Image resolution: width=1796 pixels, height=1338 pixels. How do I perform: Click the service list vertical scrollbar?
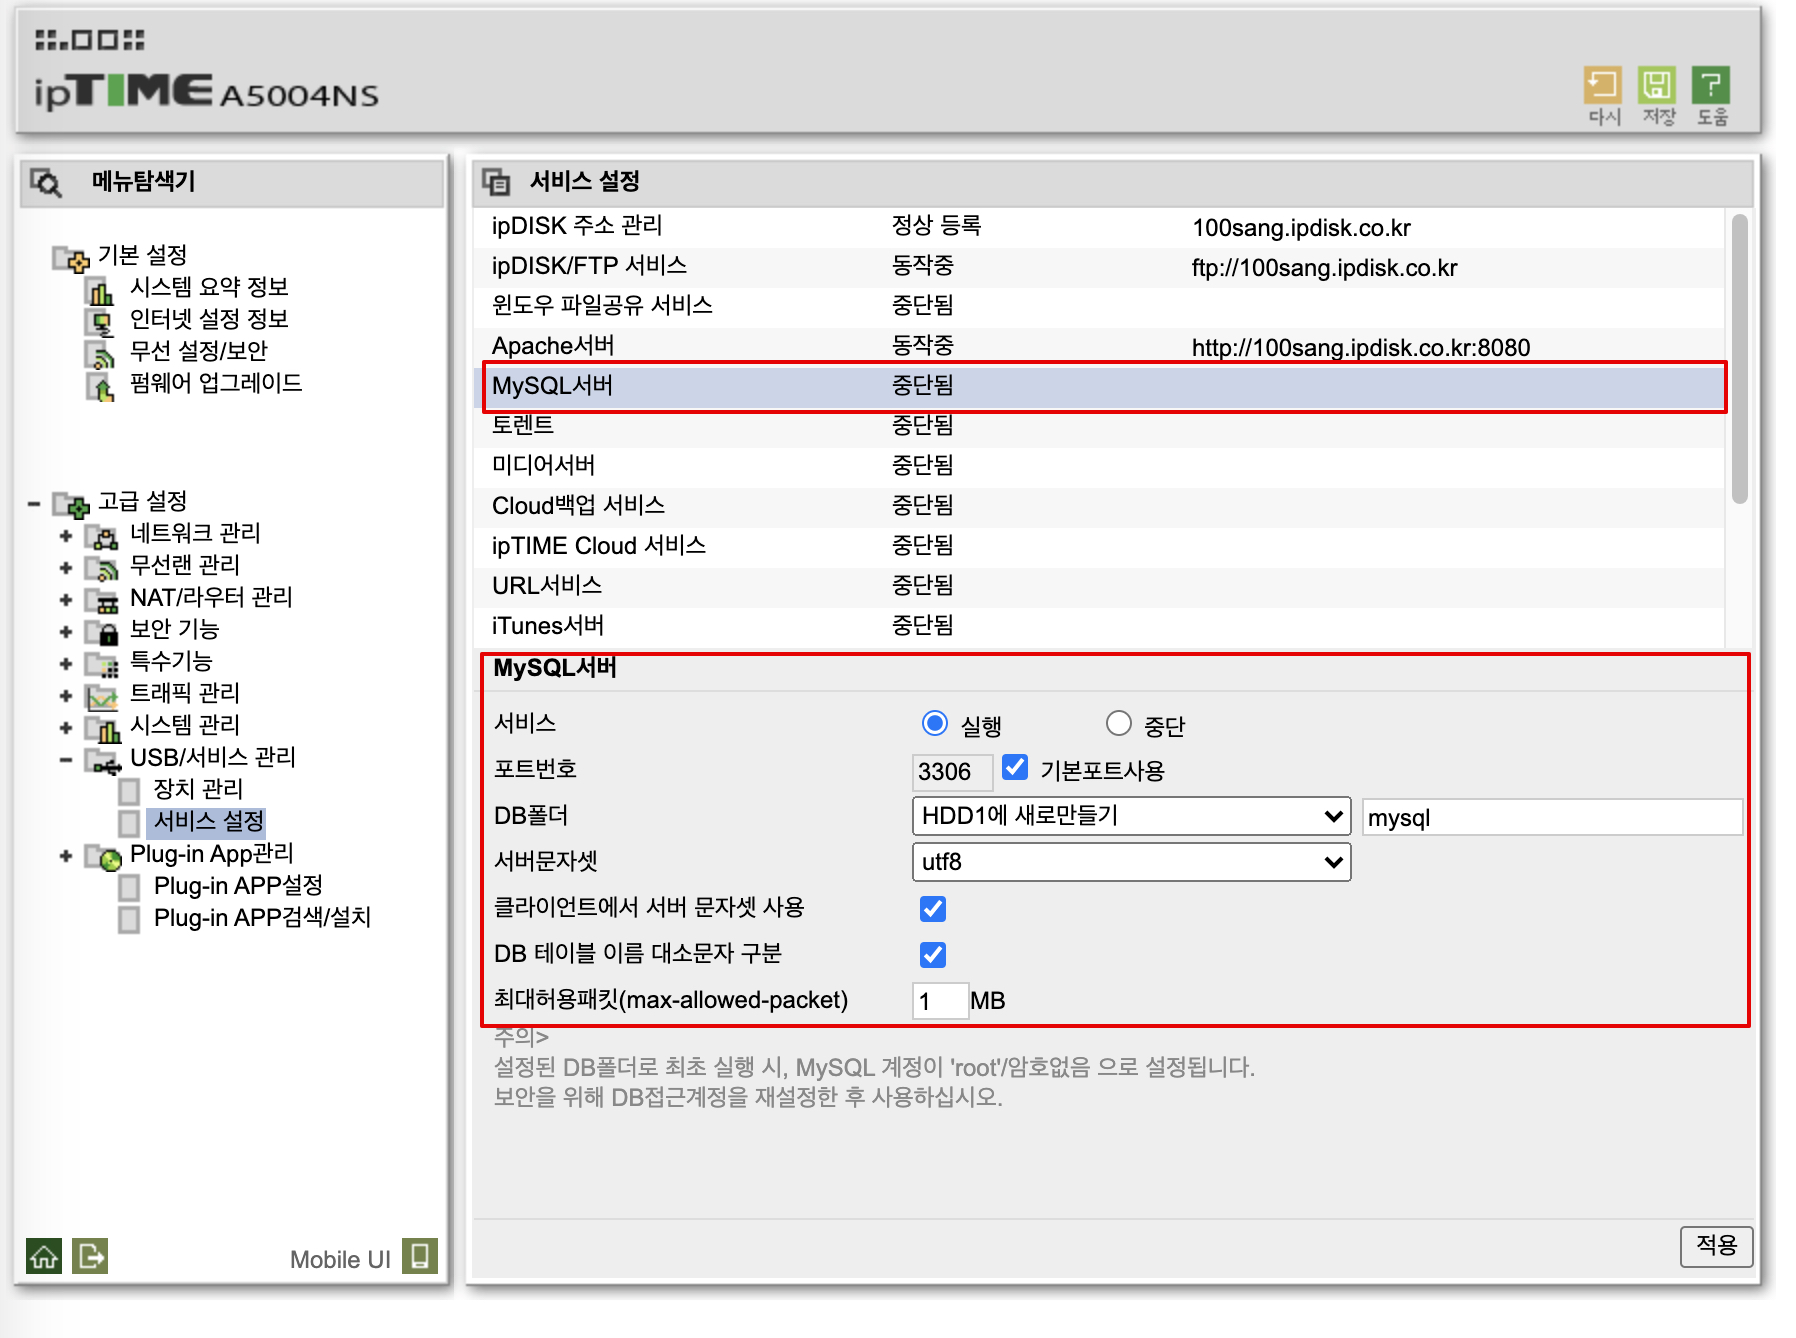(1740, 358)
